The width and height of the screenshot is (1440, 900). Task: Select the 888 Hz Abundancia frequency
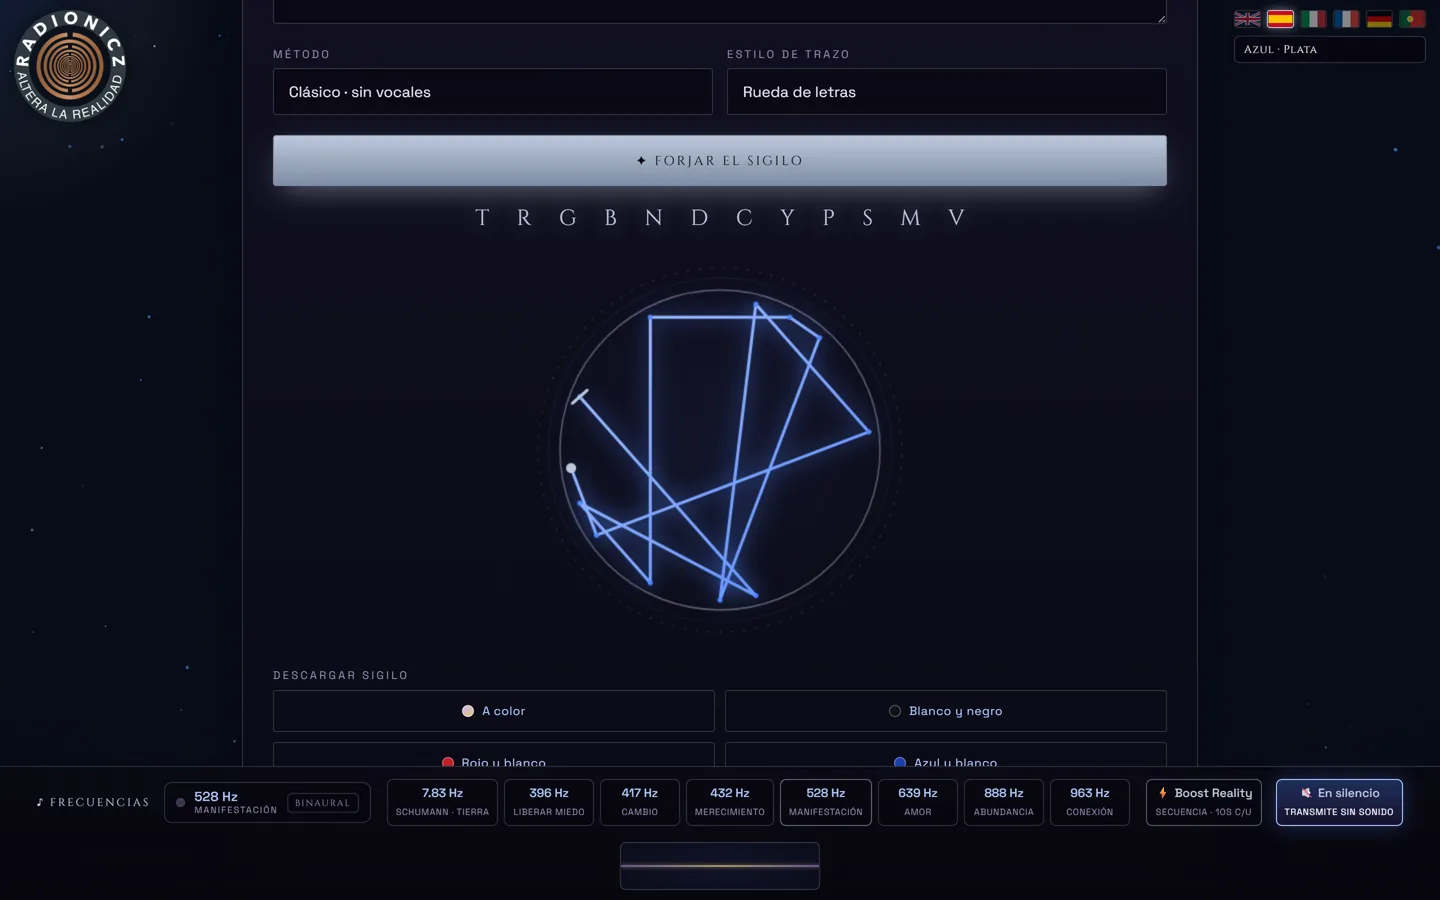click(x=1003, y=802)
